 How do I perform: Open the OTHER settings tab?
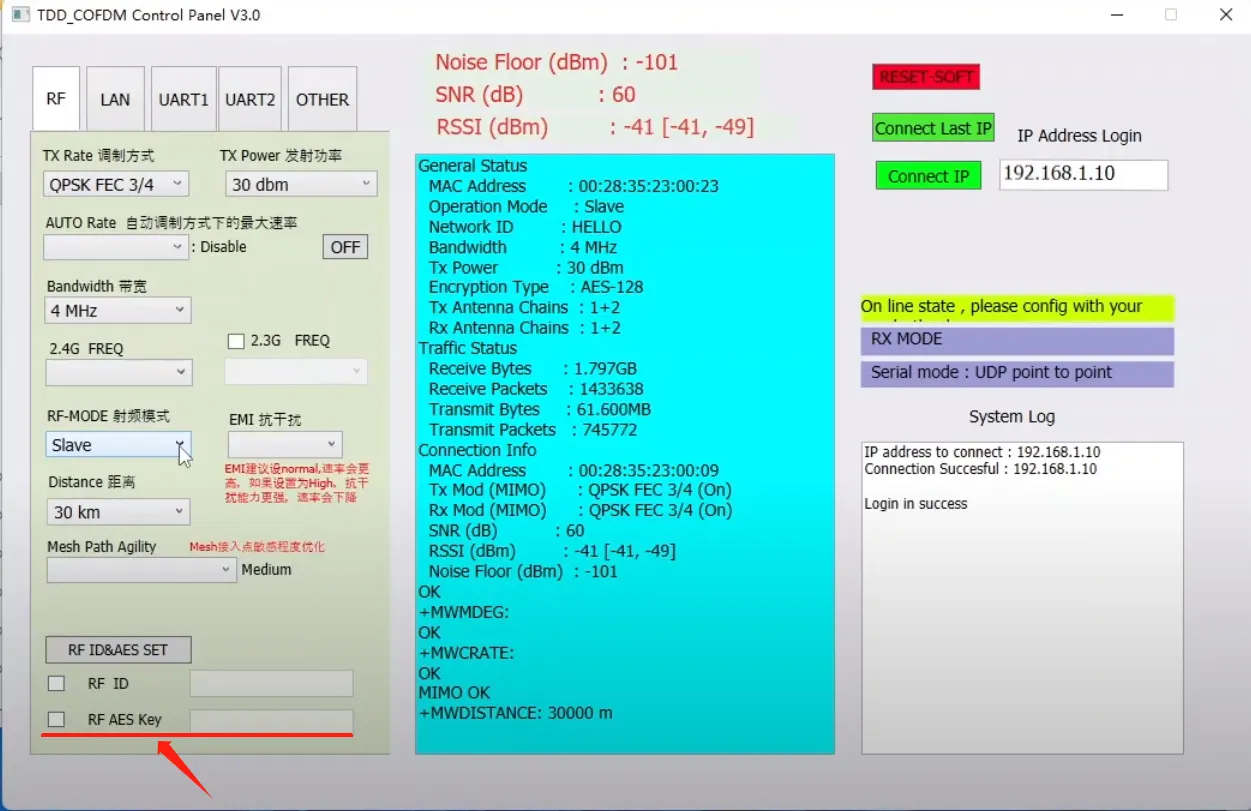[322, 98]
